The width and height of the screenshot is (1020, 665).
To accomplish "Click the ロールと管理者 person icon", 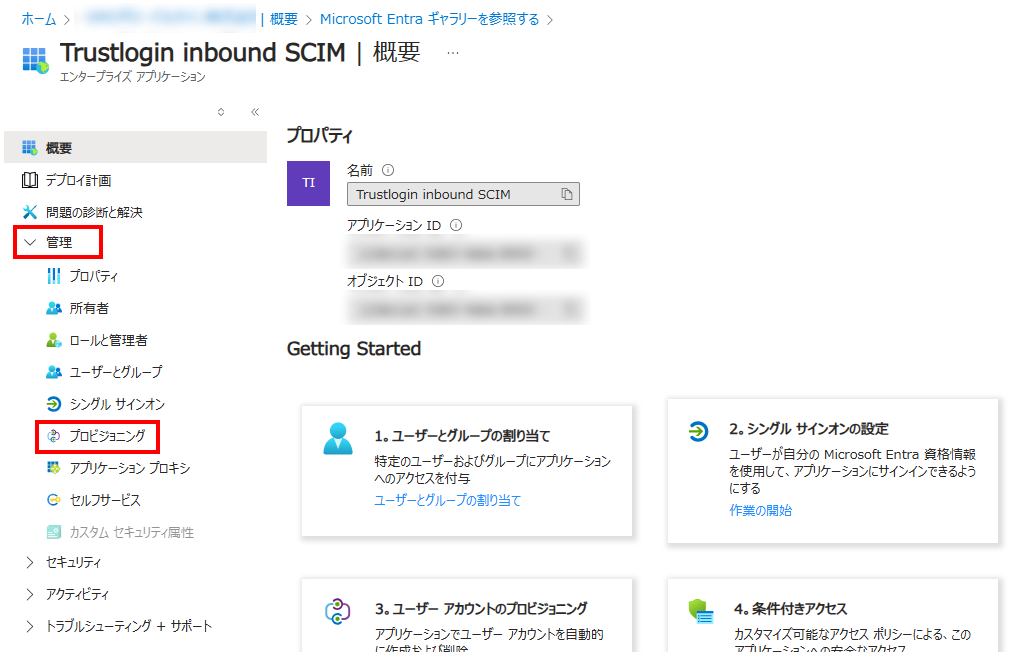I will coord(54,340).
